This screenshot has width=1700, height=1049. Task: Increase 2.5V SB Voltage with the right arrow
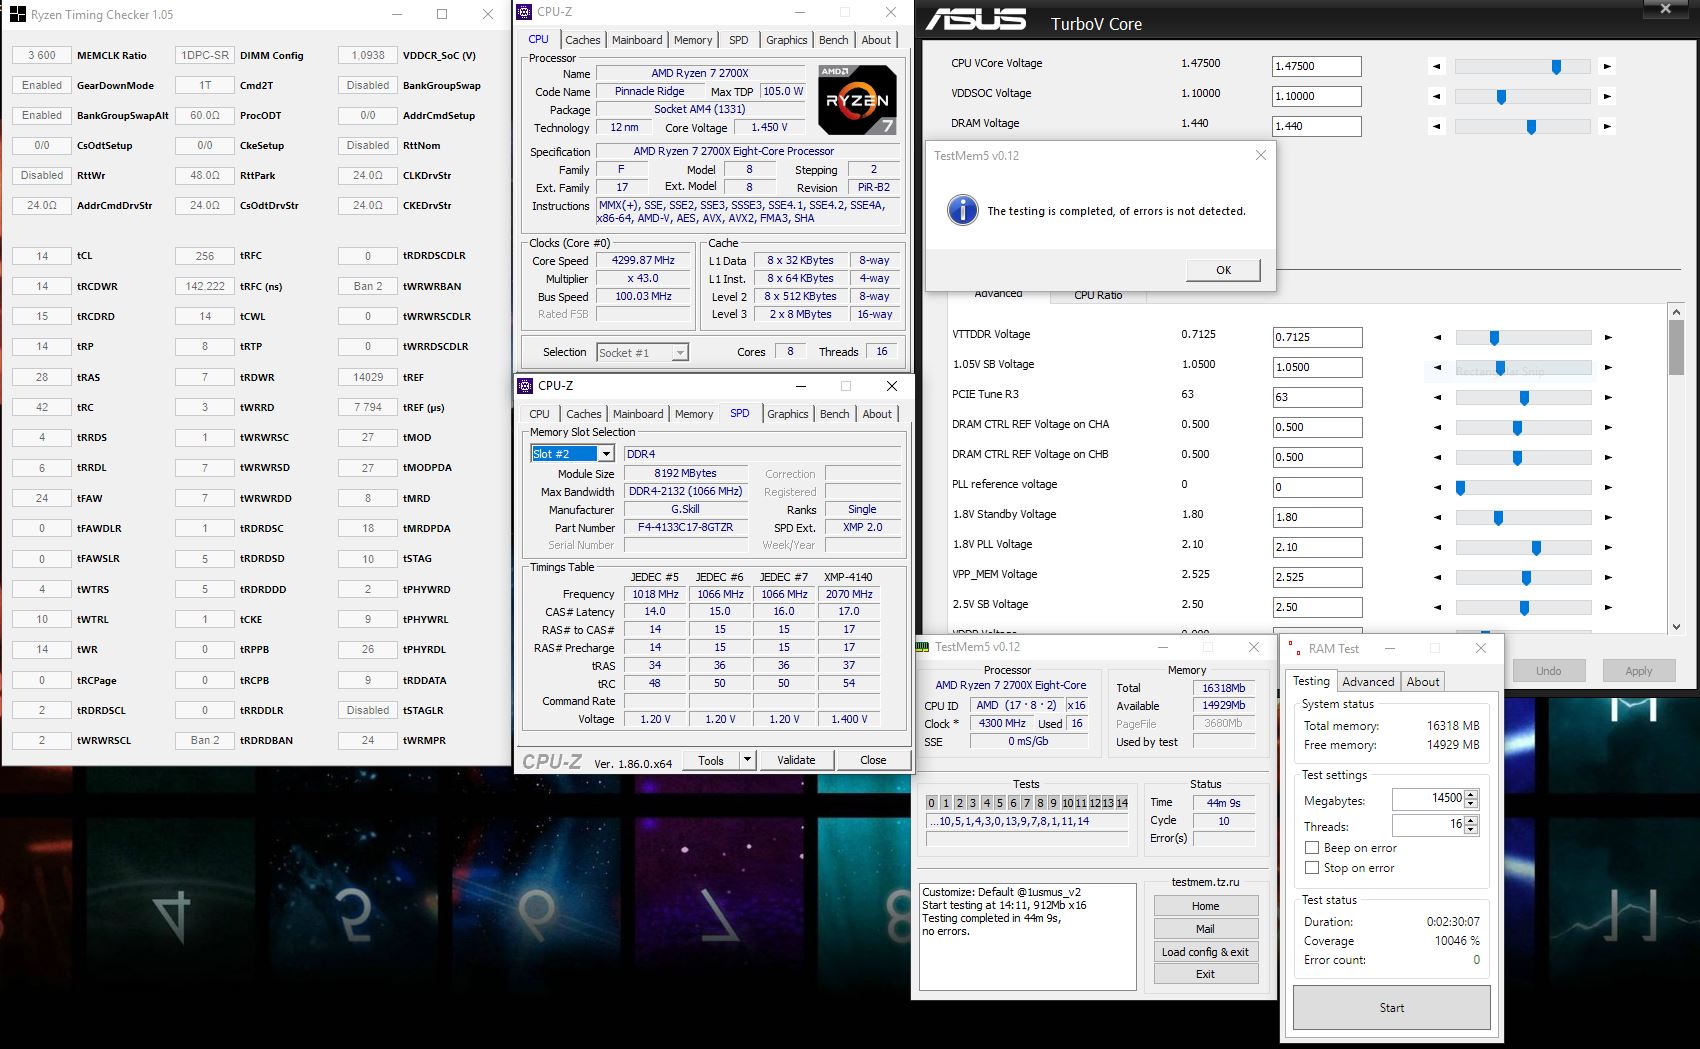pyautogui.click(x=1608, y=608)
